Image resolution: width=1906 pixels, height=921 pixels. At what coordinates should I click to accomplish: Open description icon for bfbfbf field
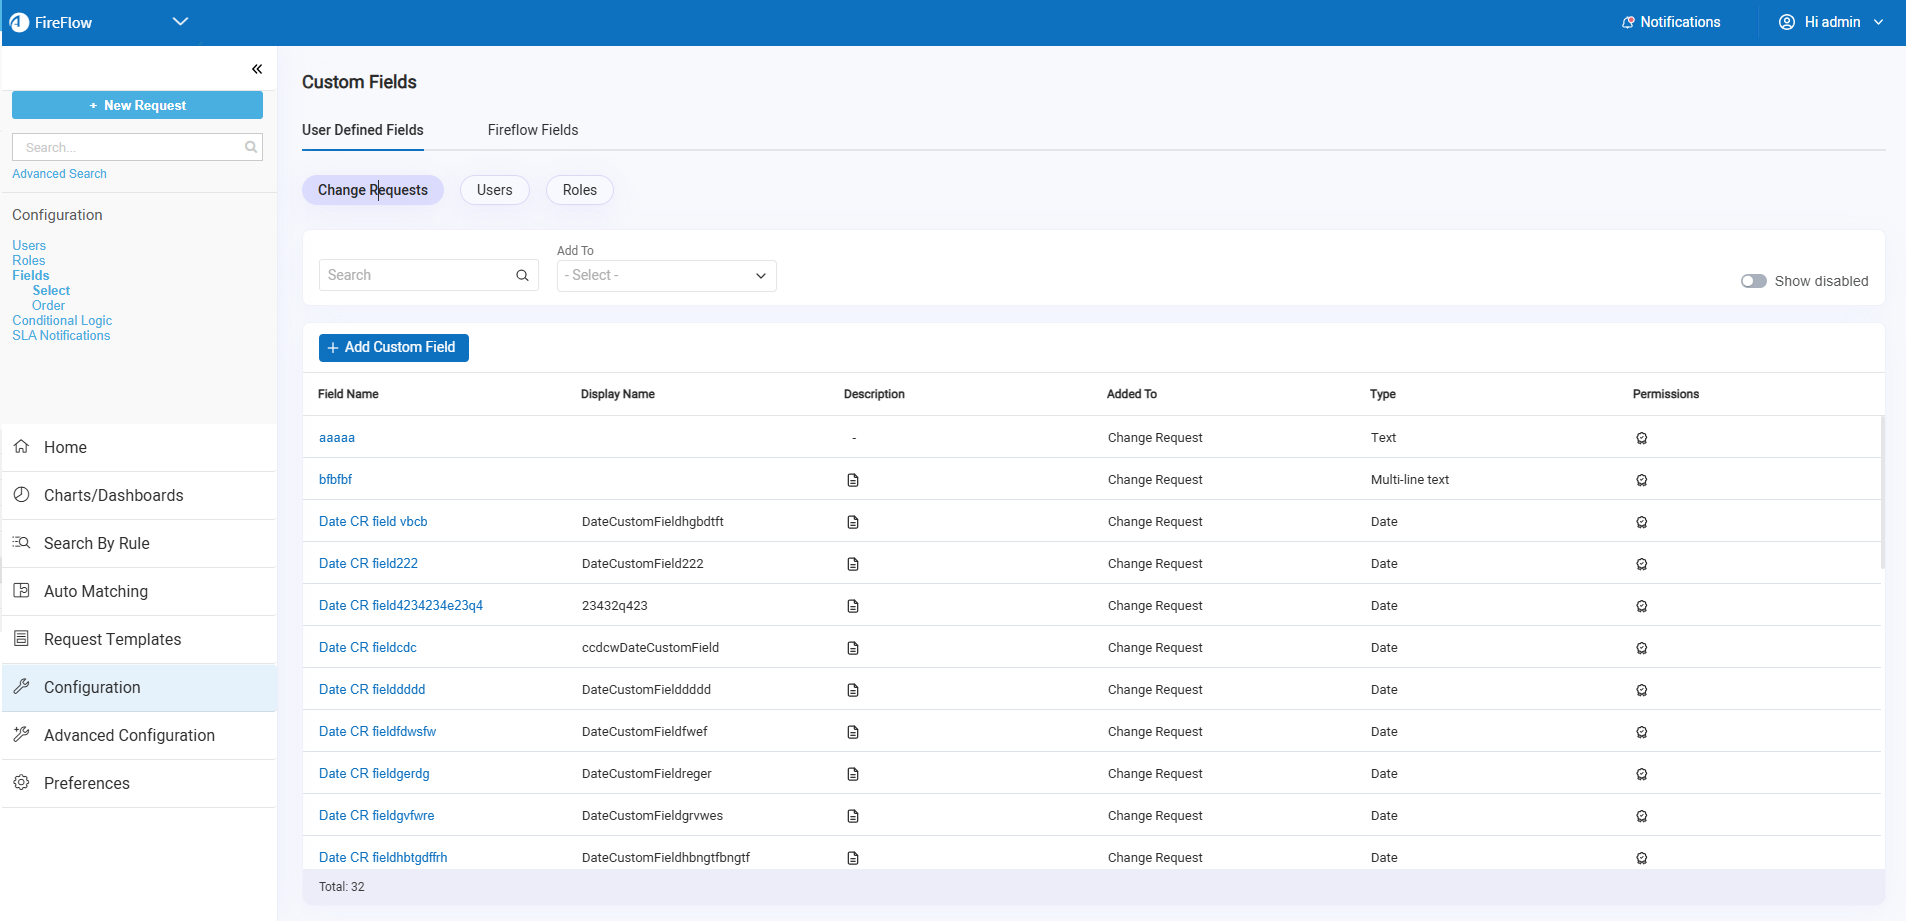coord(853,480)
